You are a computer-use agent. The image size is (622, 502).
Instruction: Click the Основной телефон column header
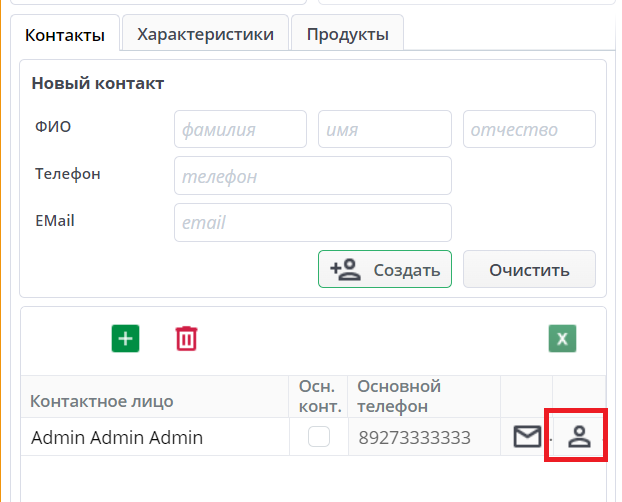point(398,396)
